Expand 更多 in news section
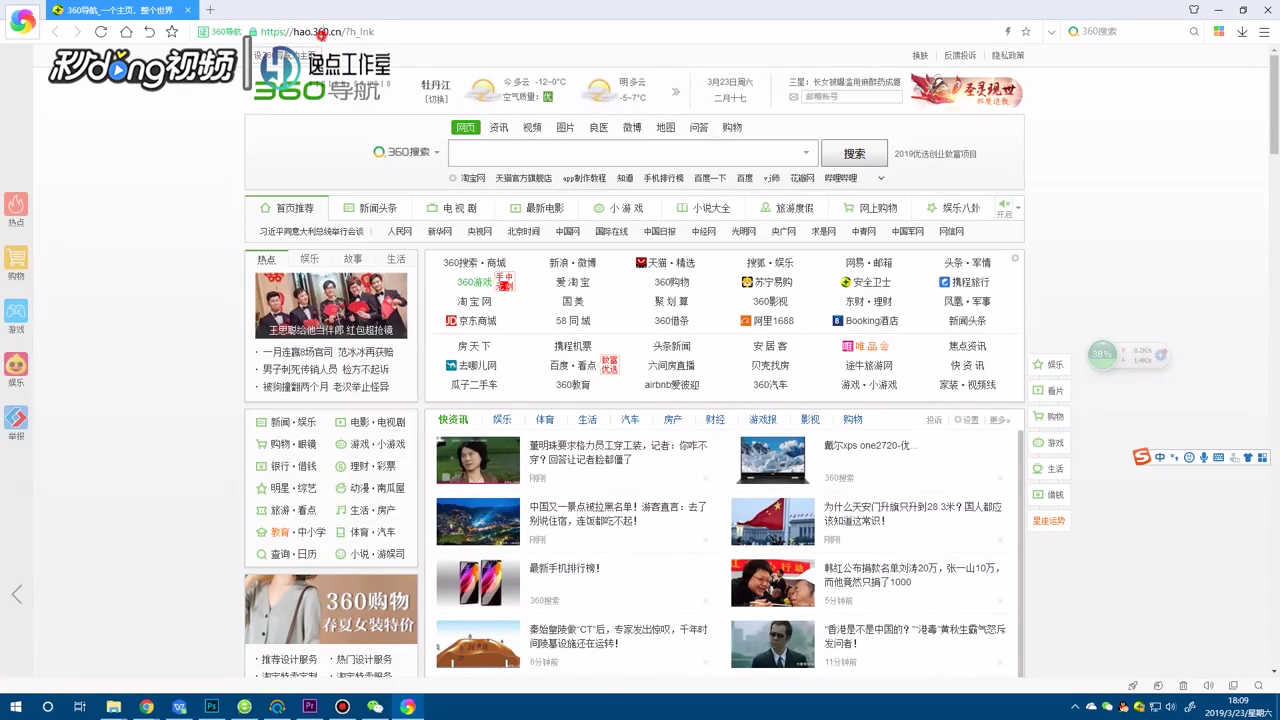The width and height of the screenshot is (1280, 720). (999, 420)
